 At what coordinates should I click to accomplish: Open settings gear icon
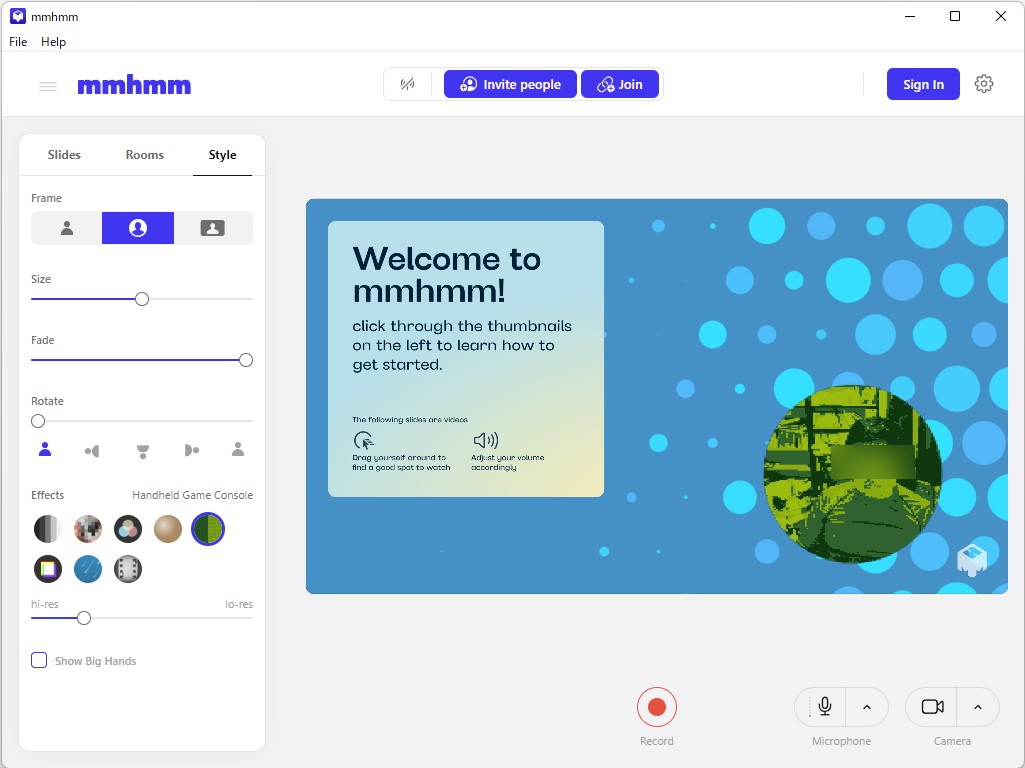(984, 84)
